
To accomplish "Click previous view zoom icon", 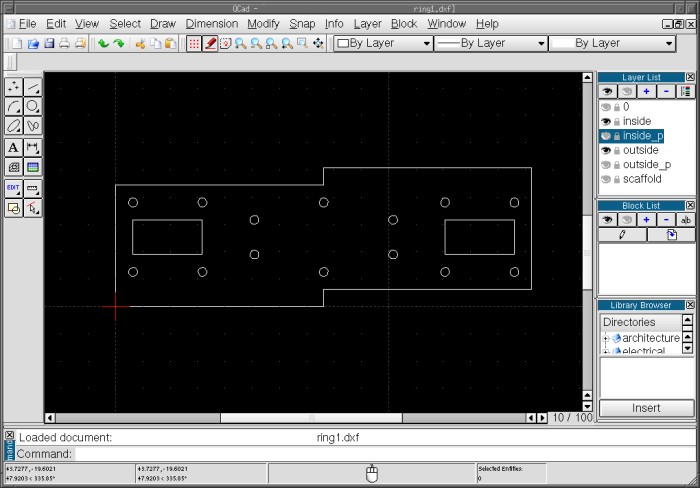I will (287, 43).
